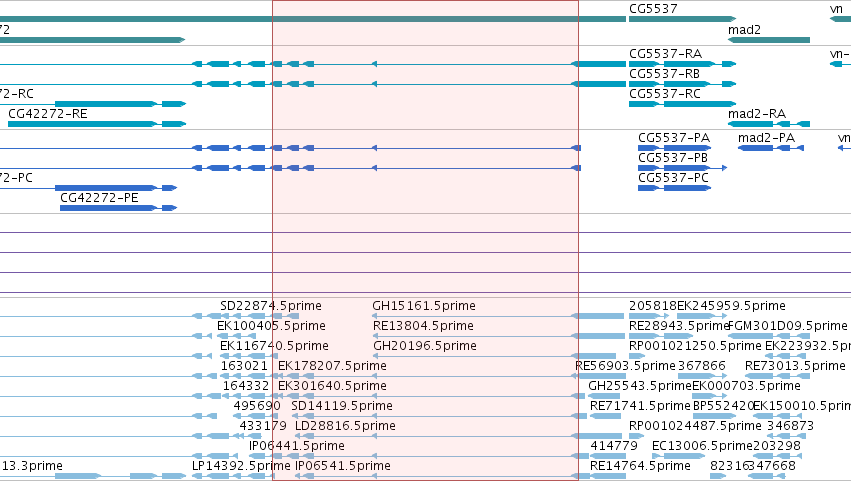Open EST LD28816.5prime label
851x481 pixels.
(x=345, y=427)
